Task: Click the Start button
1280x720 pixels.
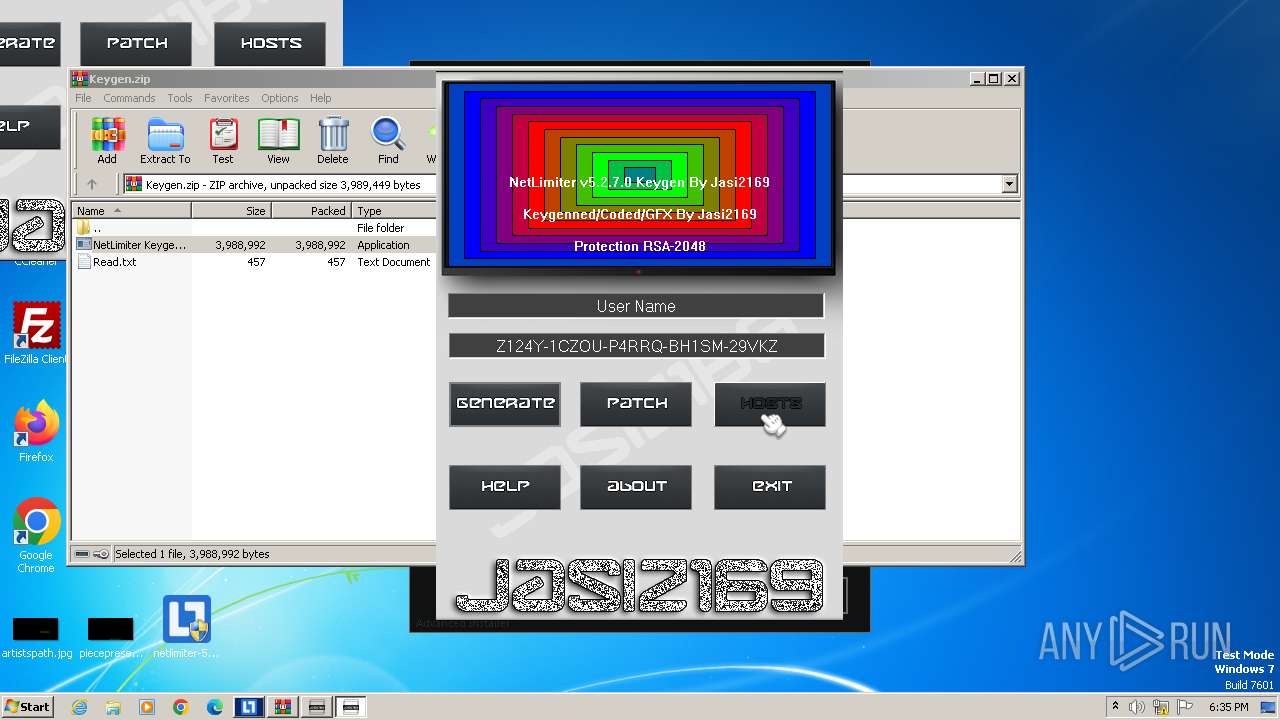Action: point(28,707)
